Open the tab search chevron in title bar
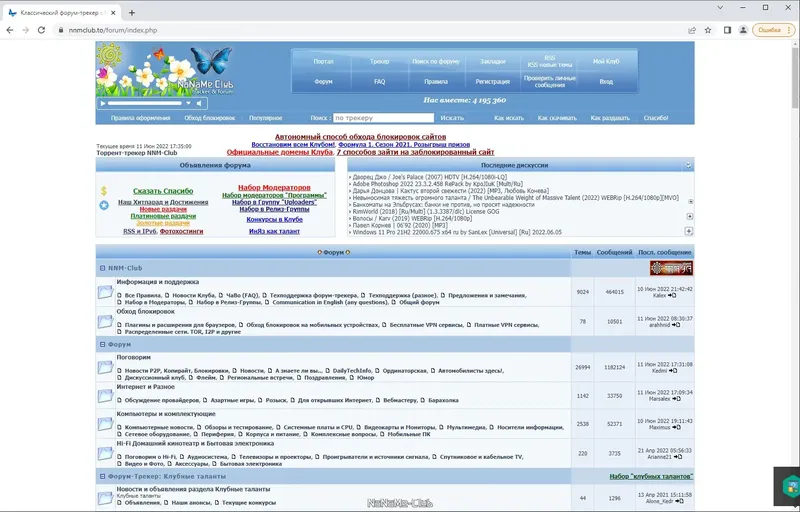 click(720, 8)
